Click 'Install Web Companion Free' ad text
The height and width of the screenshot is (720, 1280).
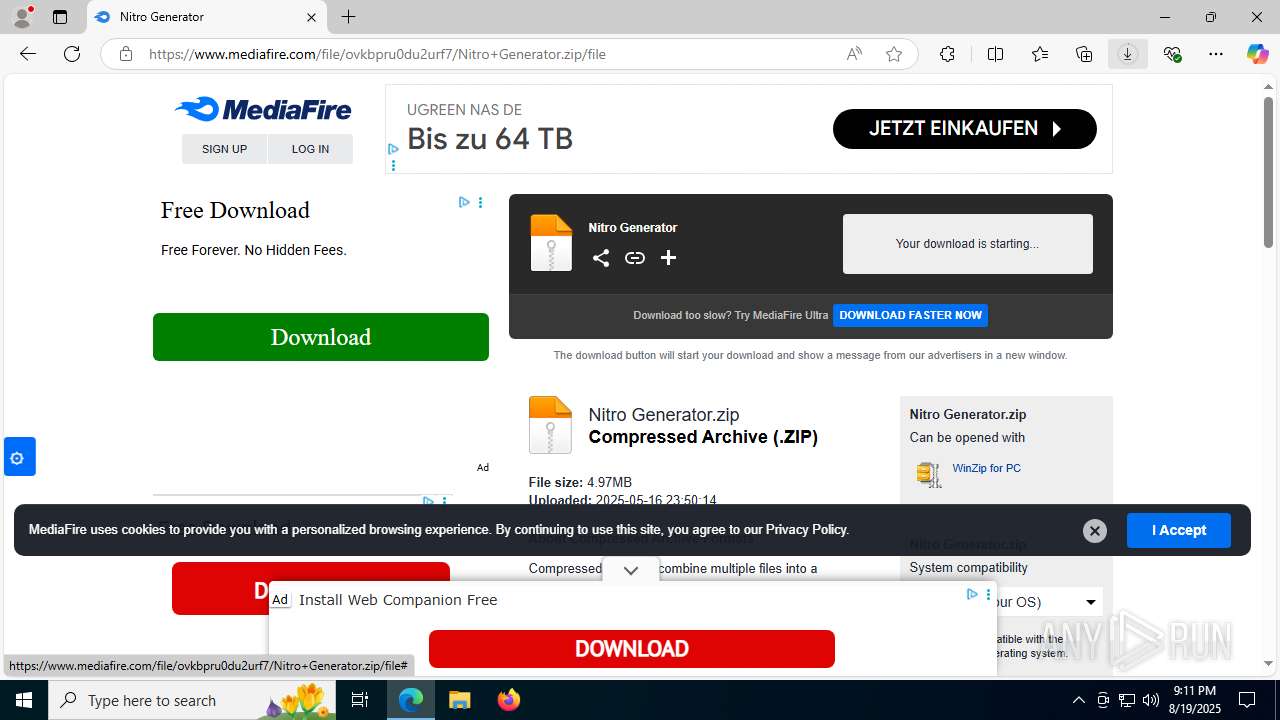398,600
